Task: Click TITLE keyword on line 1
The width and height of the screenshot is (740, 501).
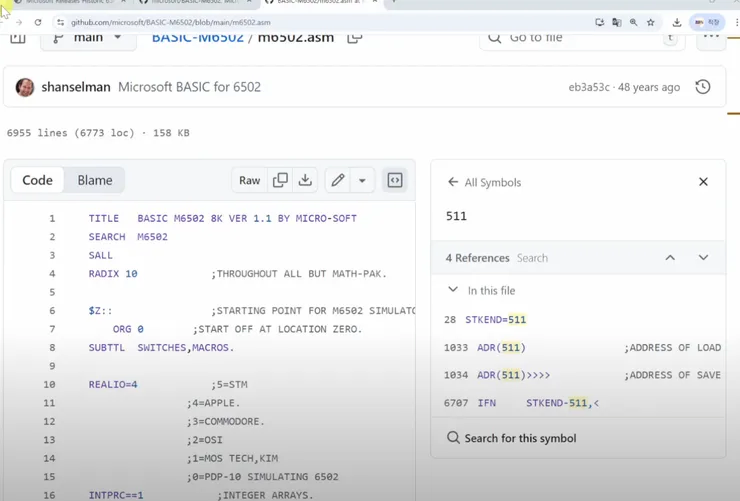Action: tap(104, 218)
